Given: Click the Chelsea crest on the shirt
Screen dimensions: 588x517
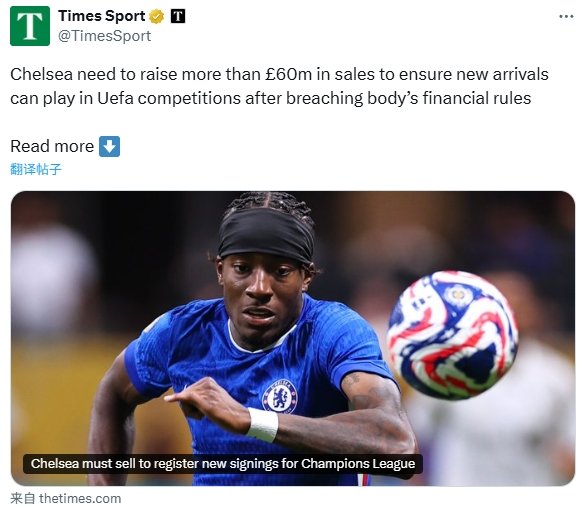Looking at the screenshot, I should [279, 396].
